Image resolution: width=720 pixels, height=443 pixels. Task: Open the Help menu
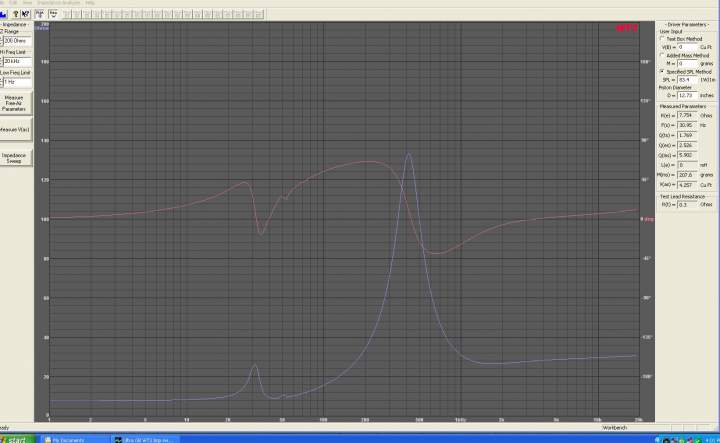pyautogui.click(x=90, y=3)
